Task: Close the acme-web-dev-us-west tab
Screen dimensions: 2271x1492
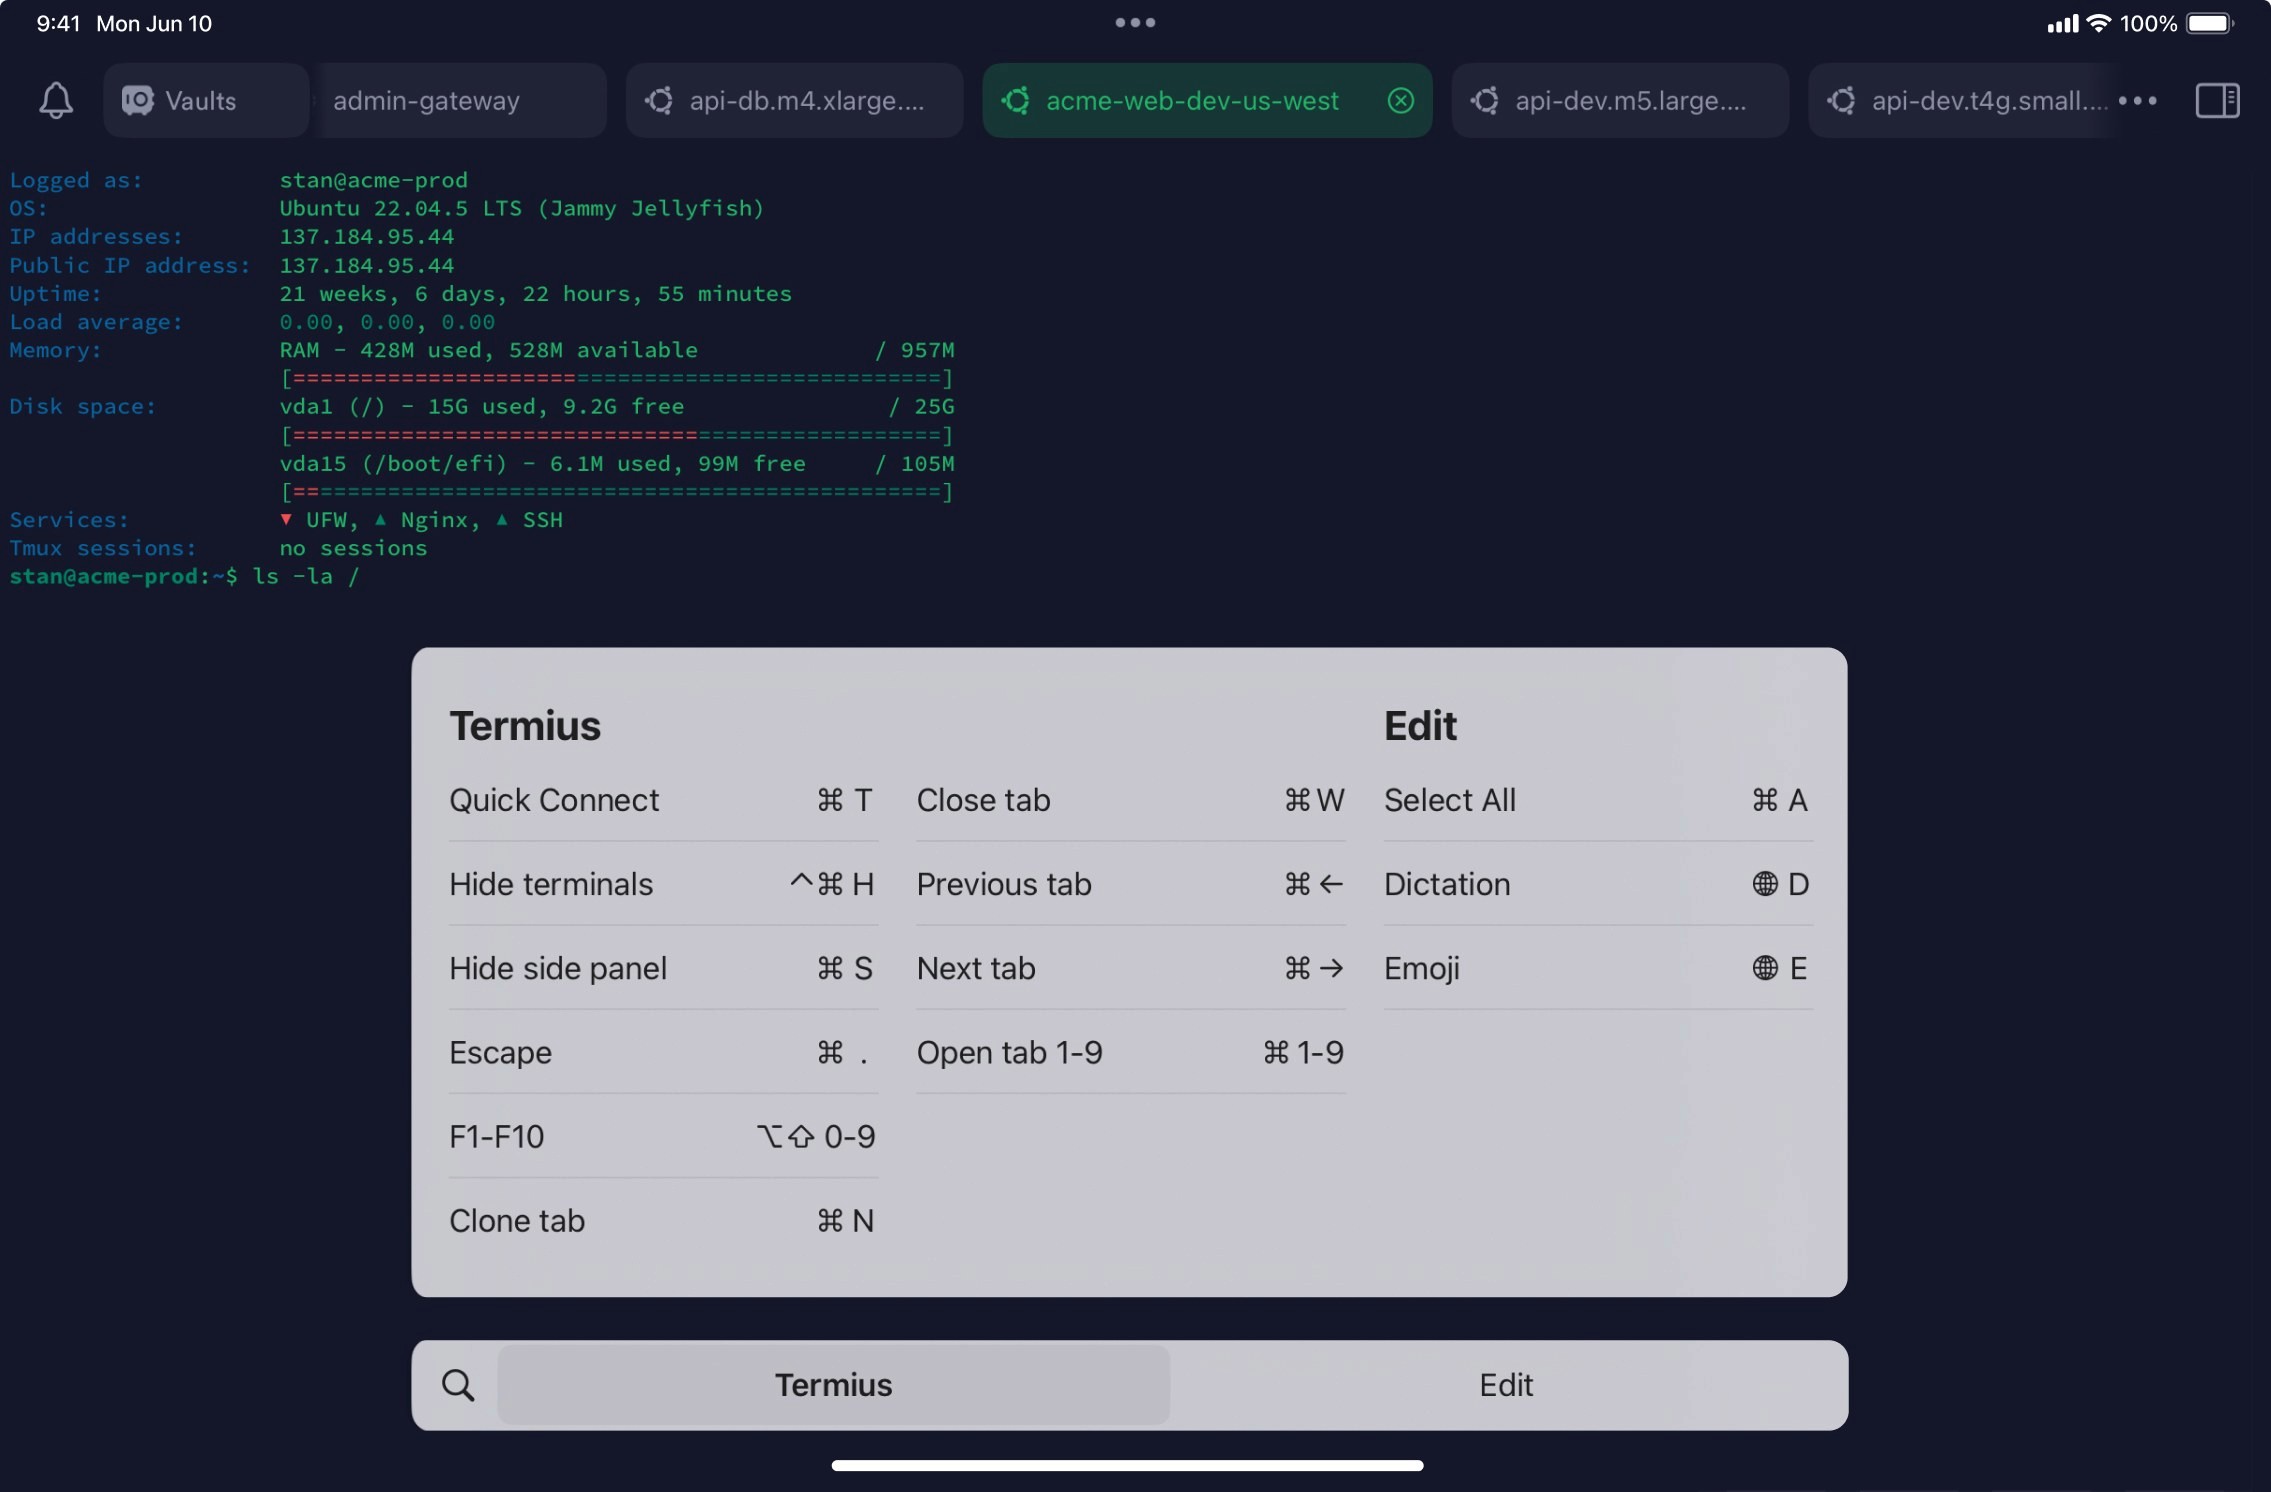Action: pos(1401,100)
